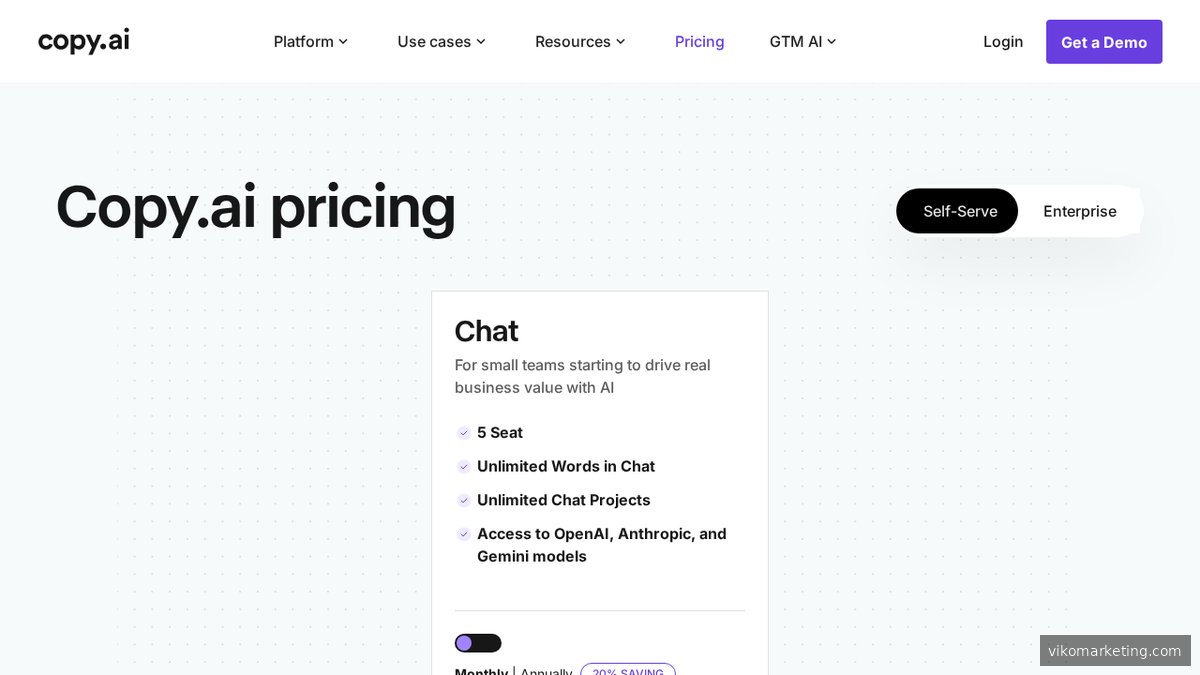Open the Platform menu

click(x=303, y=41)
